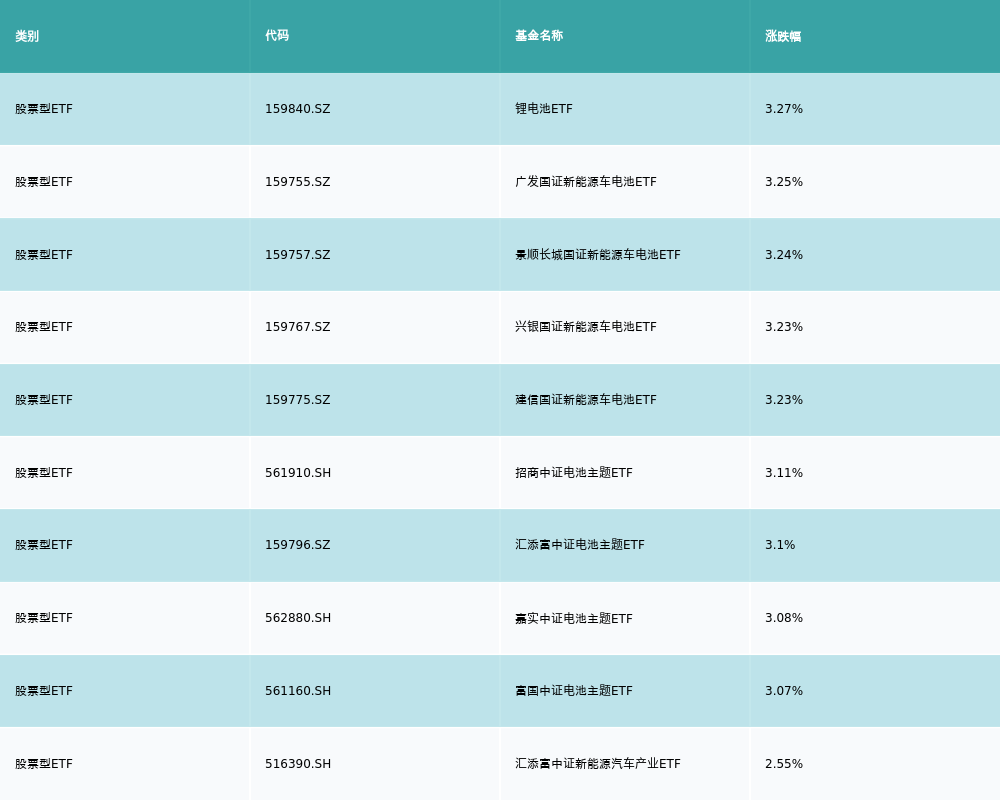This screenshot has height=800, width=1000.
Task: Click 股票型ETF in the 159757.SZ row
Action: [44, 255]
